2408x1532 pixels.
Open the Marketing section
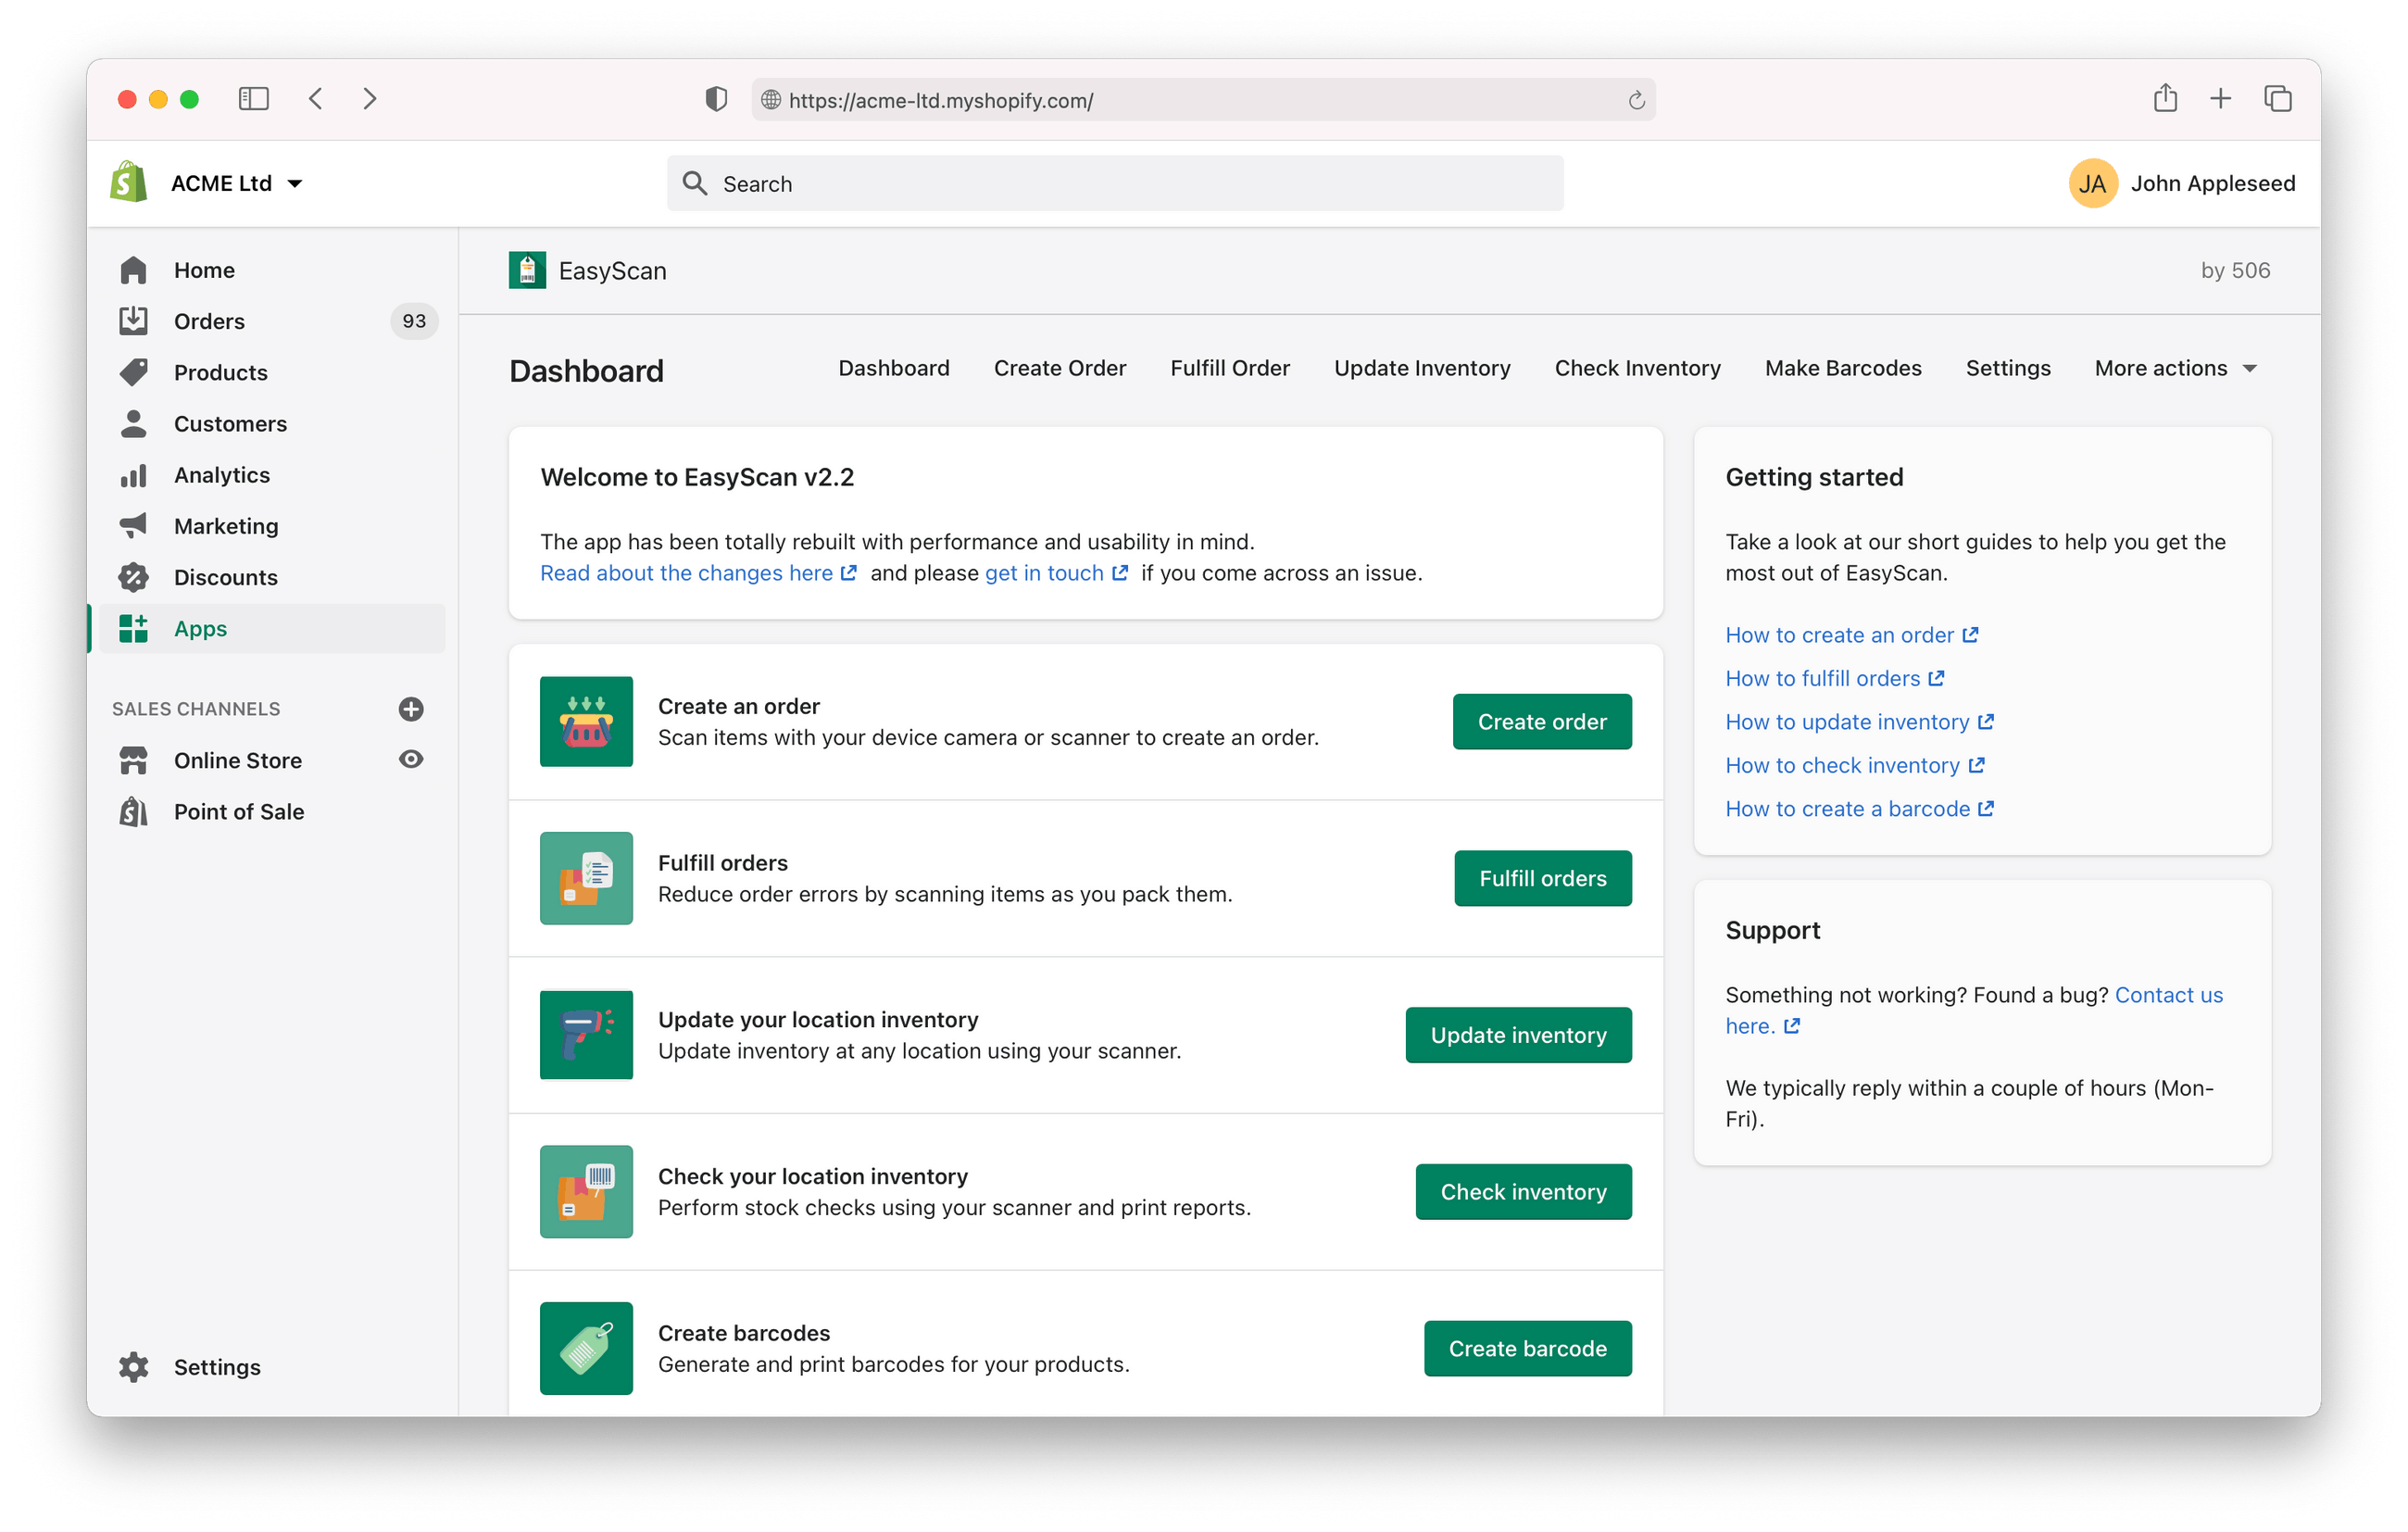(x=226, y=526)
